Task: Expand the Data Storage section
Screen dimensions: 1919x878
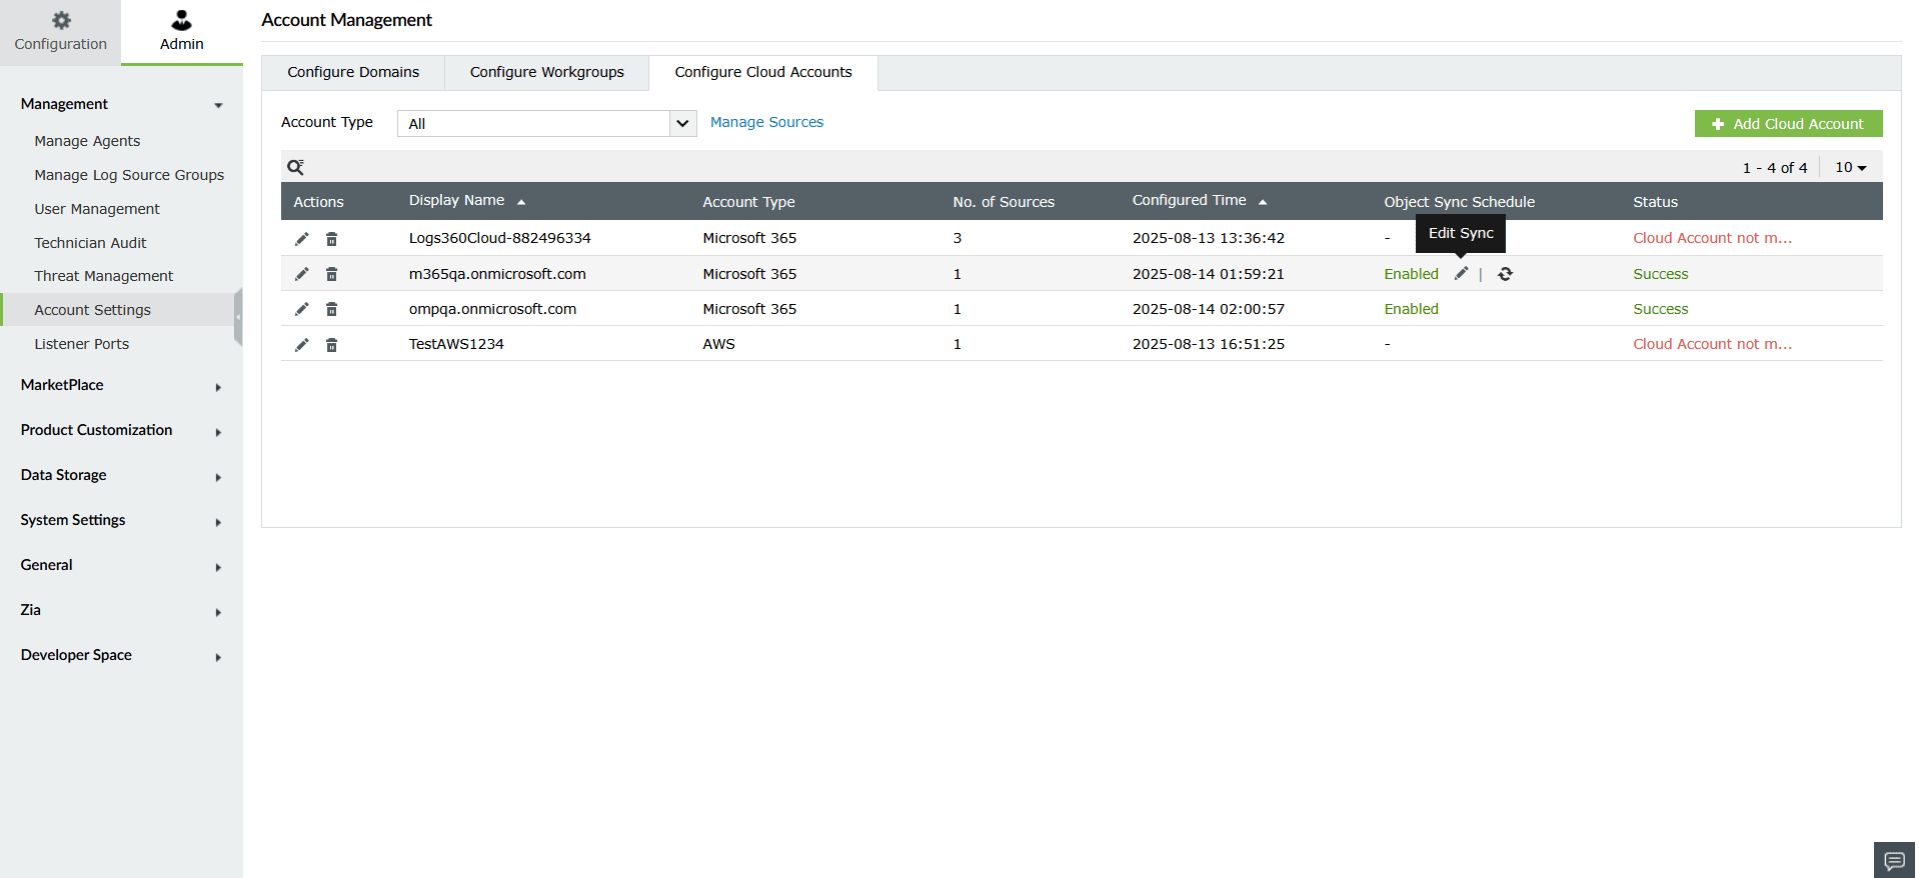Action: point(121,475)
